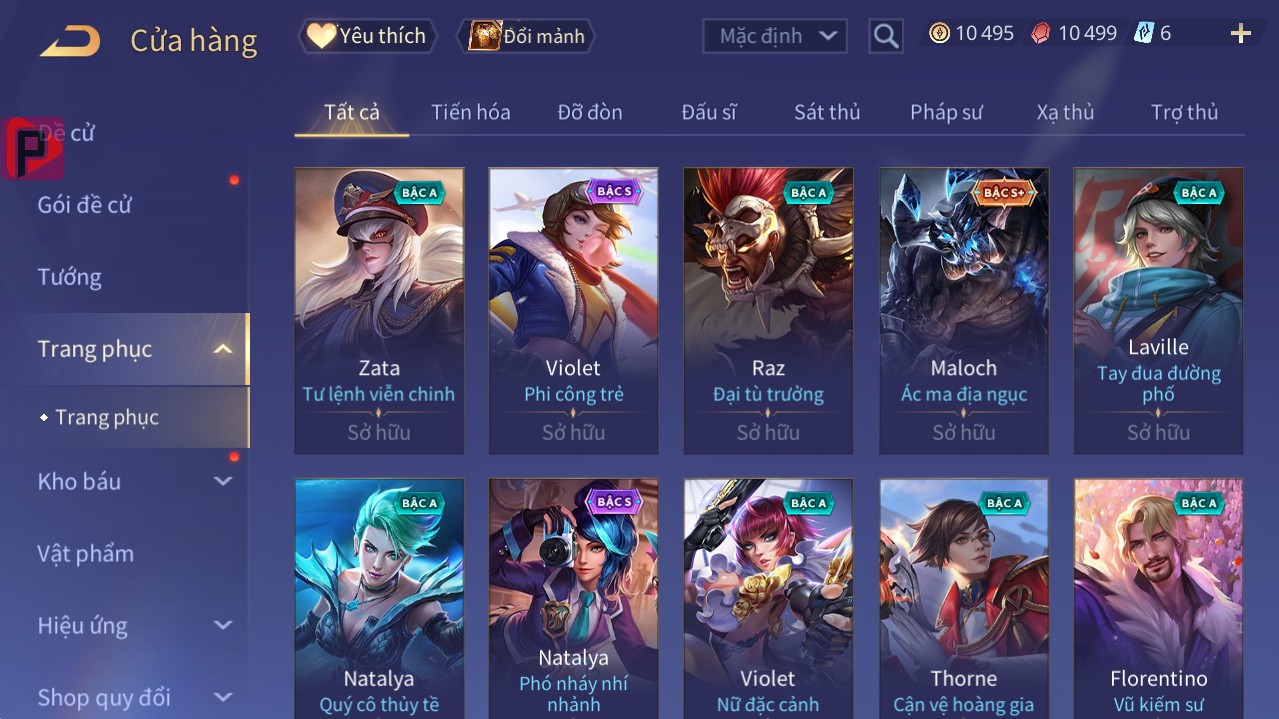Open Tướng in the sidebar
The image size is (1279, 719).
(x=70, y=277)
